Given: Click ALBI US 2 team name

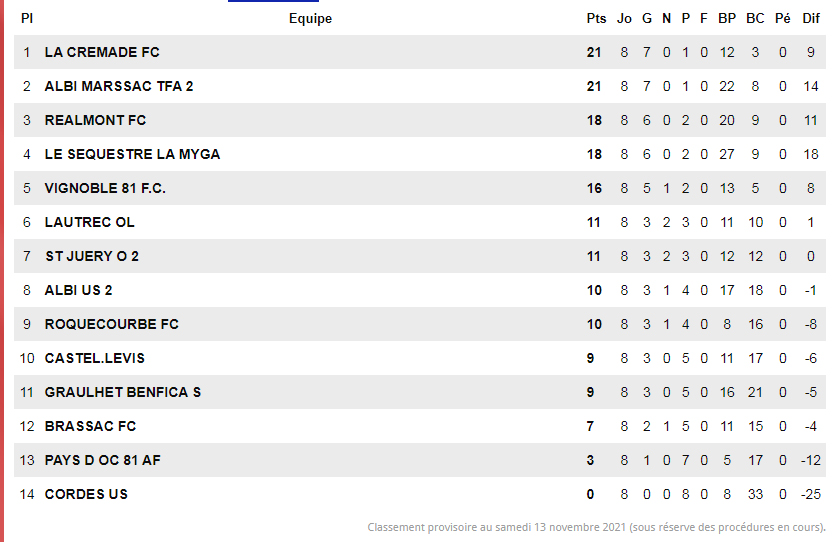Looking at the screenshot, I should (78, 290).
